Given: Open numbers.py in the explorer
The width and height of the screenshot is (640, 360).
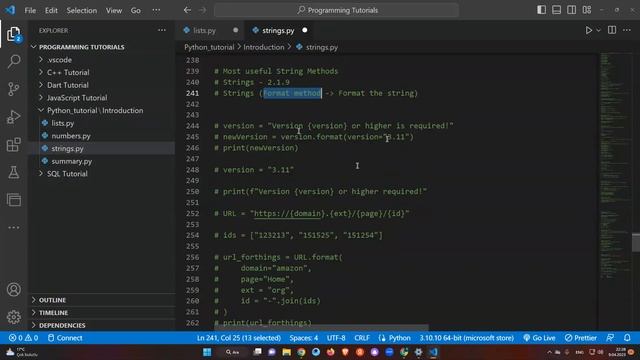Looking at the screenshot, I should 101,136.
